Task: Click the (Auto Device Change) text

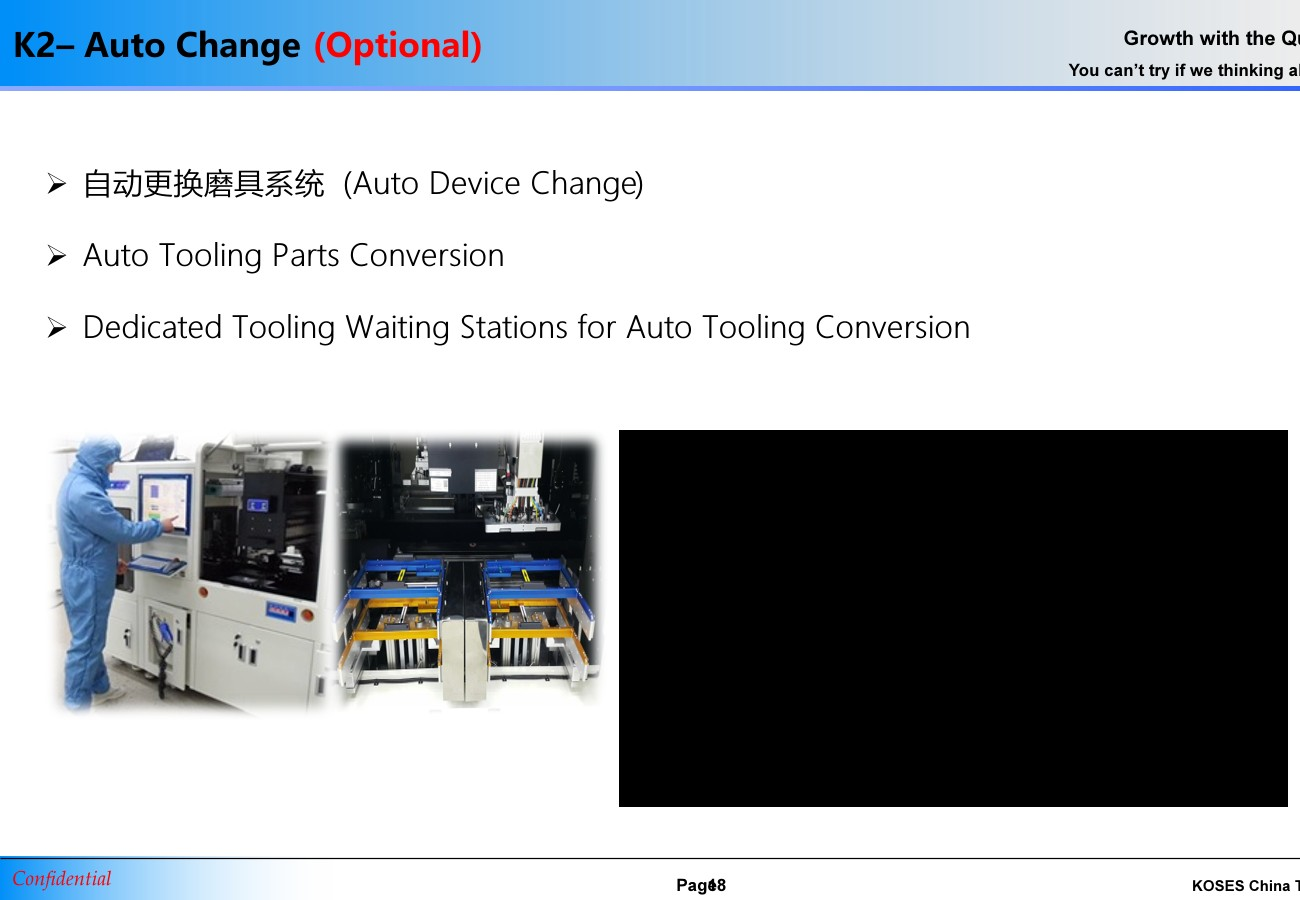Action: coord(492,184)
